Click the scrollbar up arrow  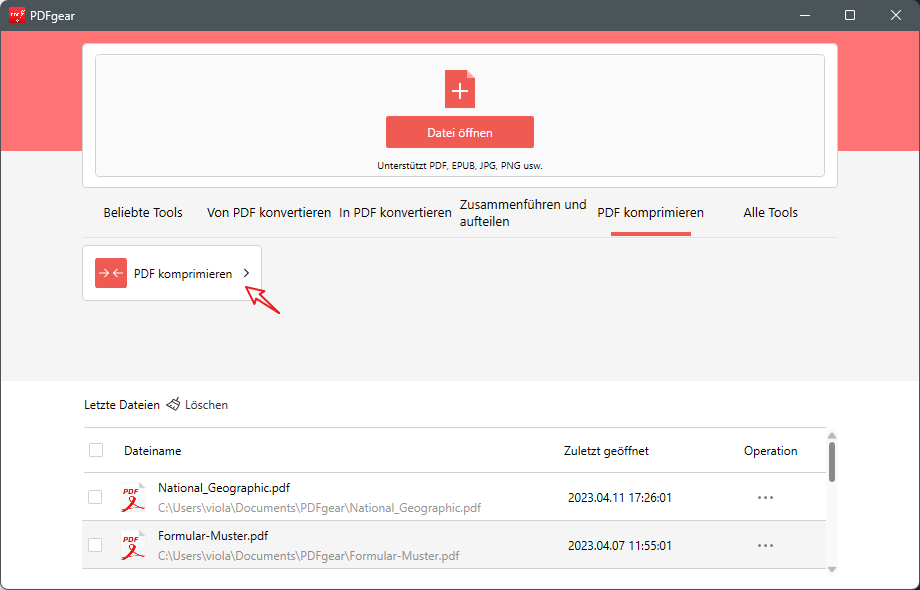[831, 434]
